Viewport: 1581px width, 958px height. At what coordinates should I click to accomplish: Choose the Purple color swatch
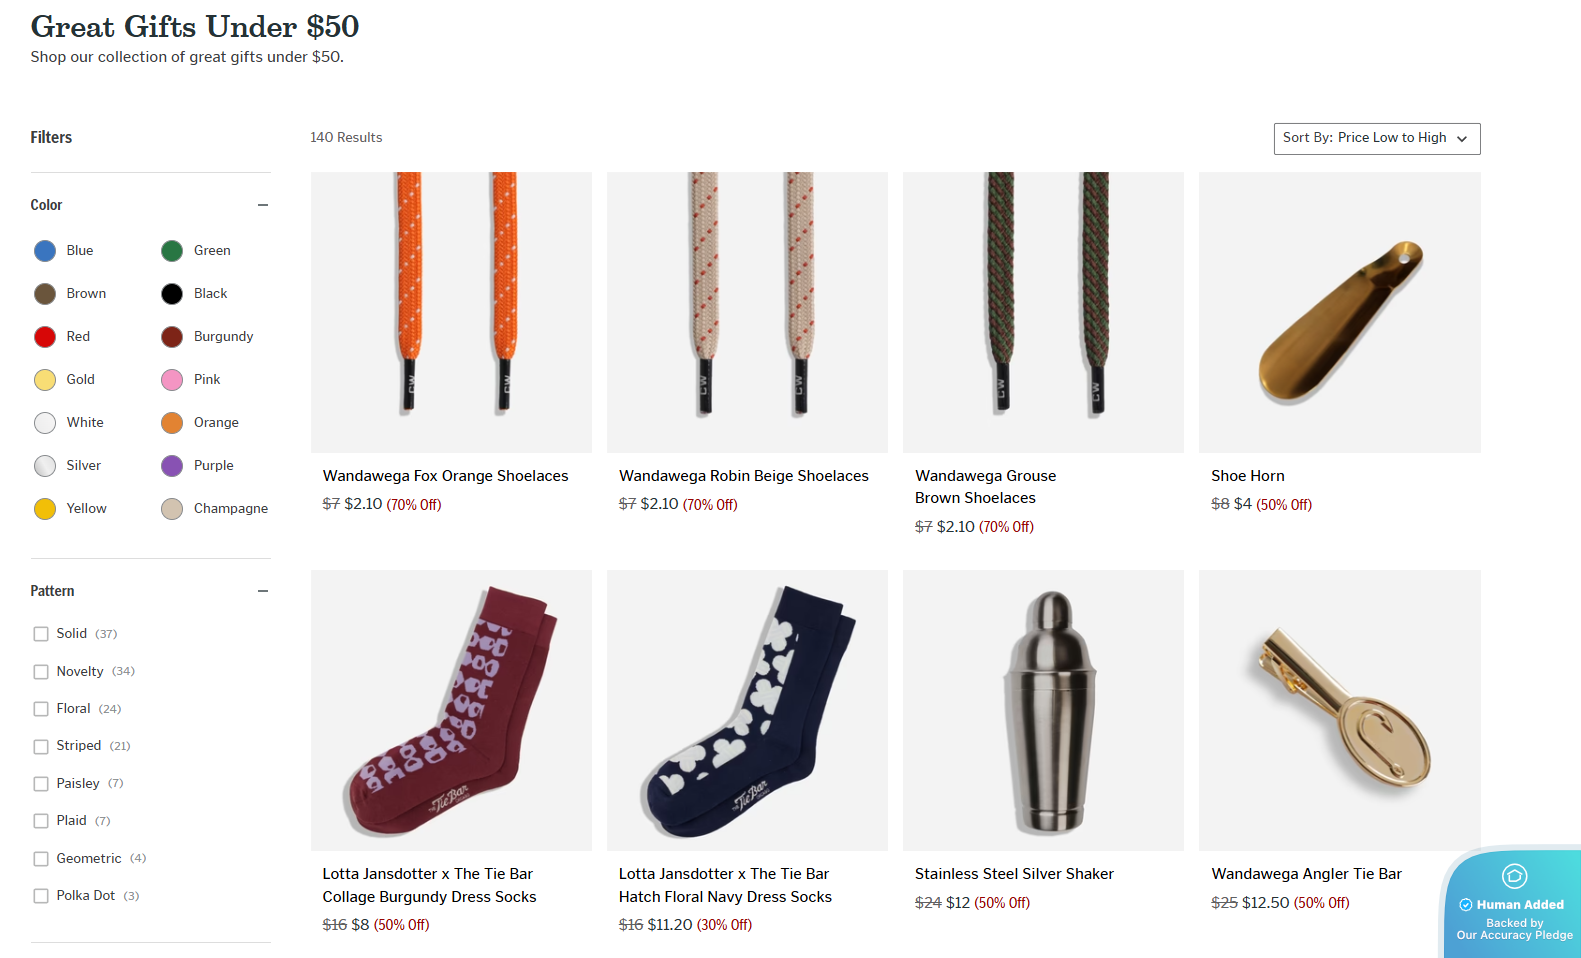tap(172, 466)
